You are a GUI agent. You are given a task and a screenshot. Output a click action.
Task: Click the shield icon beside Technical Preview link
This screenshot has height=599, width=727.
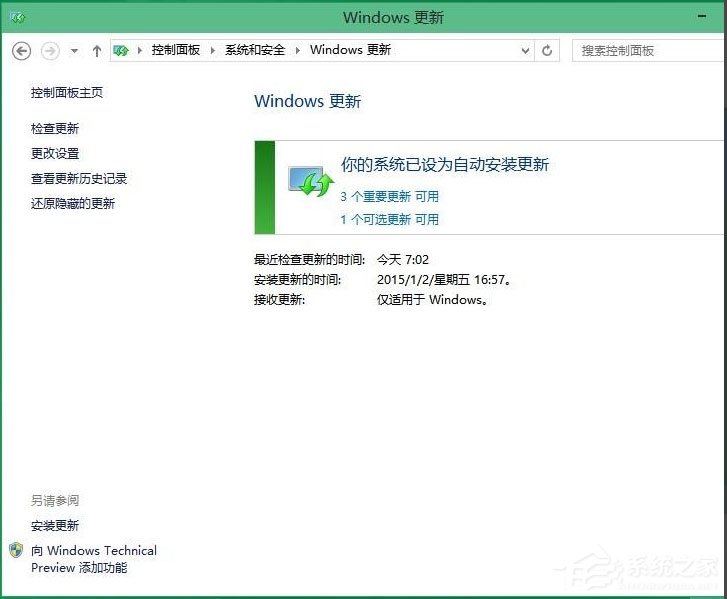click(x=16, y=550)
